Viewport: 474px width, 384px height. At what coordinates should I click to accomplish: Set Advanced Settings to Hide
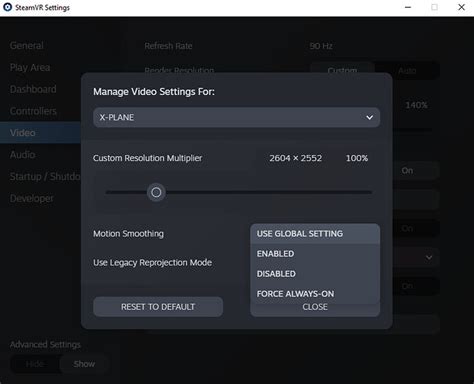coord(35,364)
